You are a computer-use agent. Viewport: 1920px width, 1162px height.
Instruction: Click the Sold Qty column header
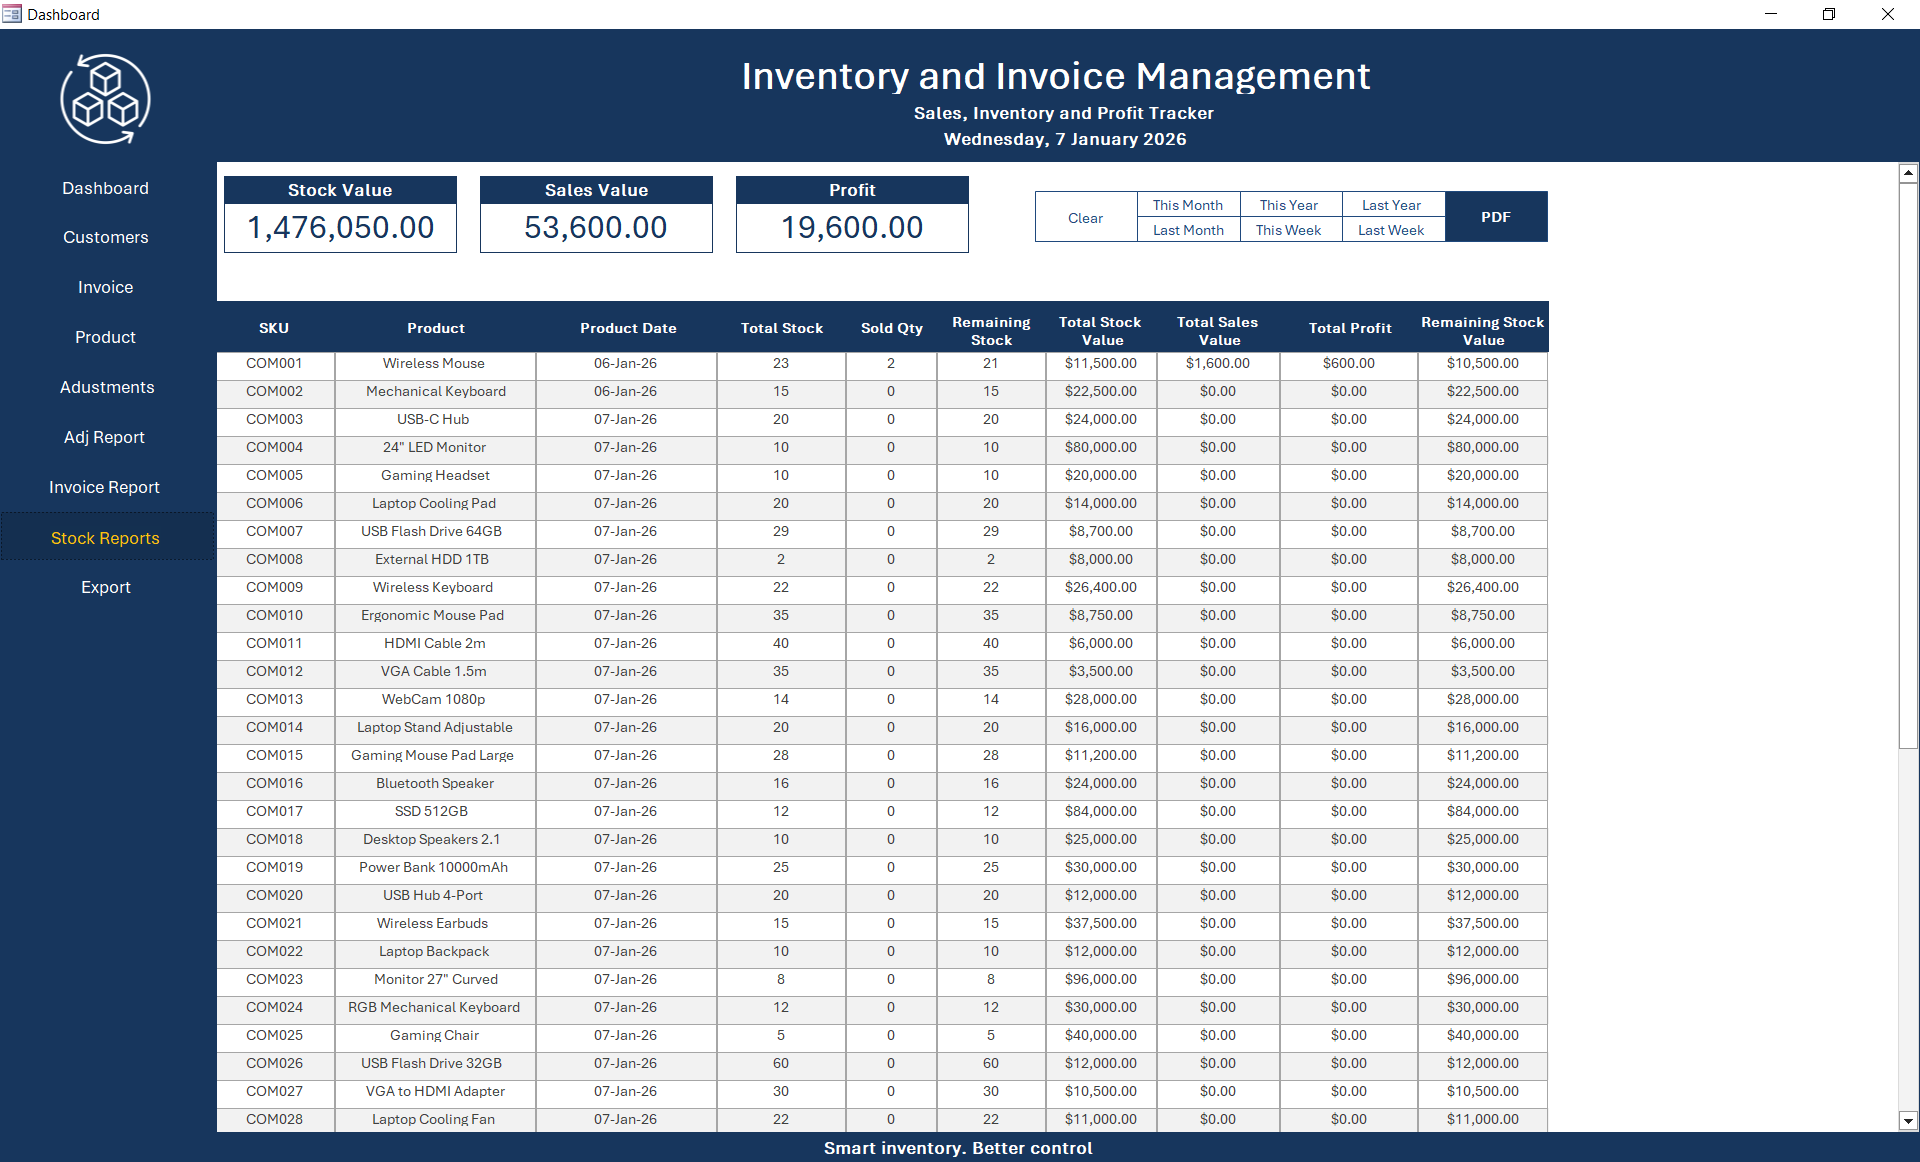[x=891, y=328]
